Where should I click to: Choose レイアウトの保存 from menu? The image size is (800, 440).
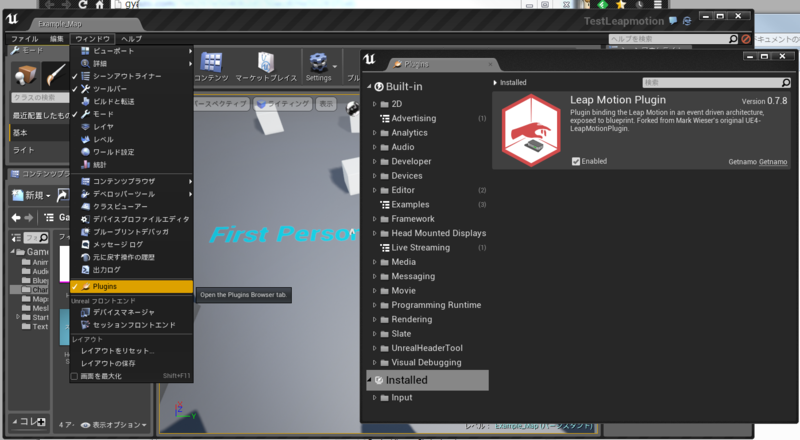pyautogui.click(x=132, y=363)
